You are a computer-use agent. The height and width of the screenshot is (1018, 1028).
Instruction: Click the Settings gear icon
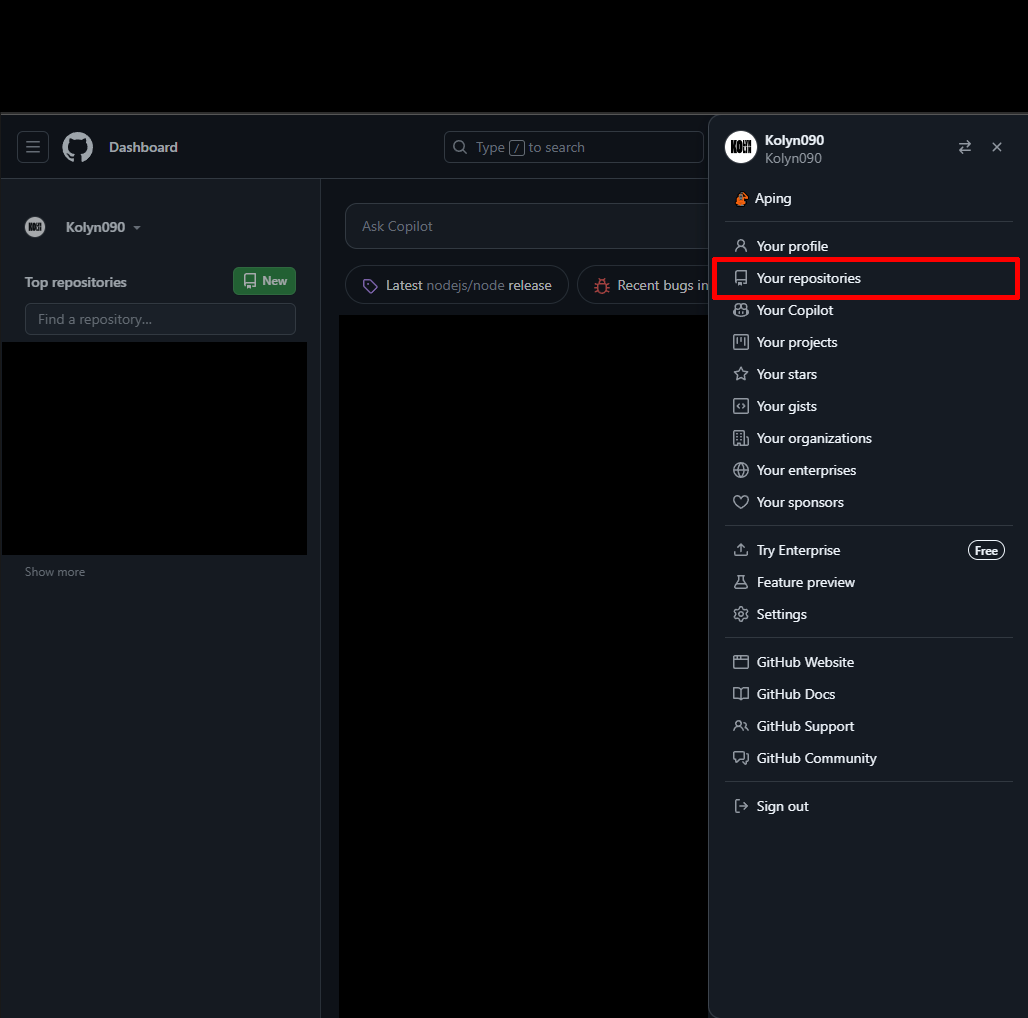741,614
